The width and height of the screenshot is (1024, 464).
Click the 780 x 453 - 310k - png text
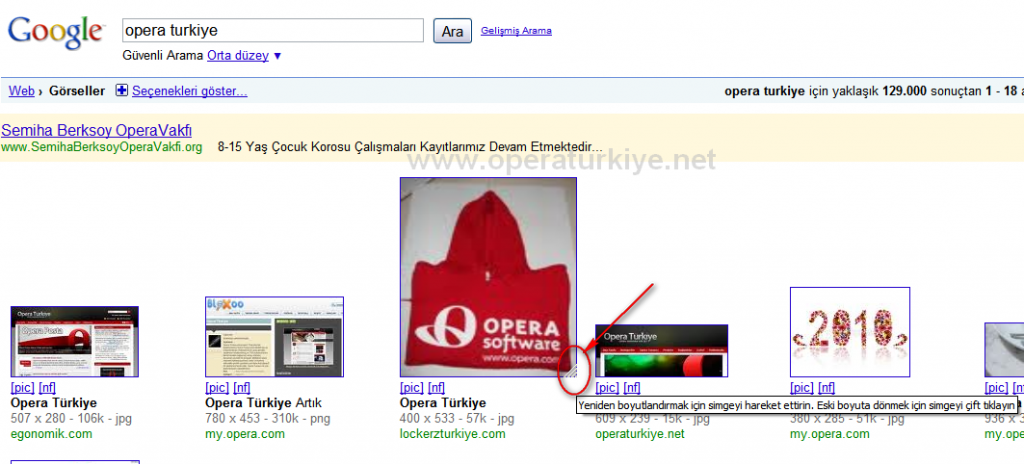pos(268,418)
